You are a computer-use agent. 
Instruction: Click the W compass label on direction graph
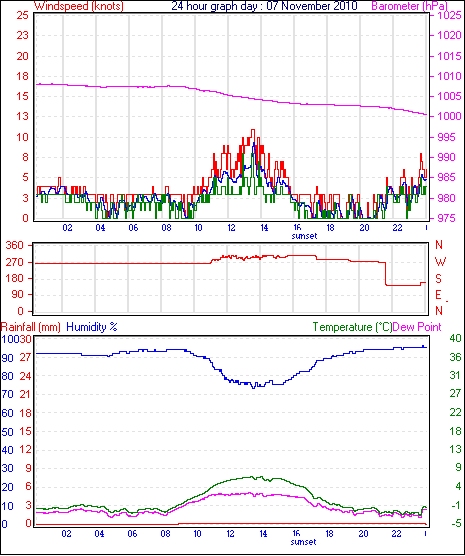pos(440,262)
